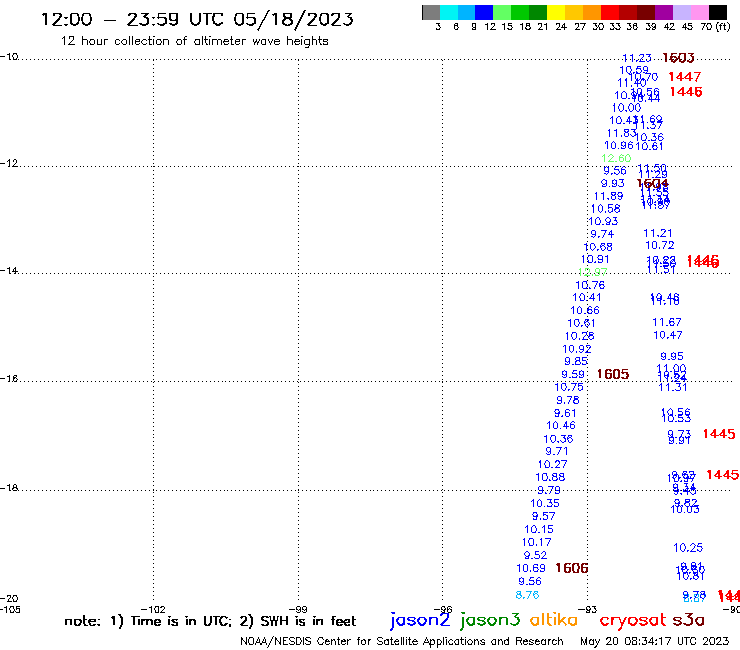Click the dark red time label 1605
This screenshot has width=740, height=650.
pyautogui.click(x=613, y=374)
